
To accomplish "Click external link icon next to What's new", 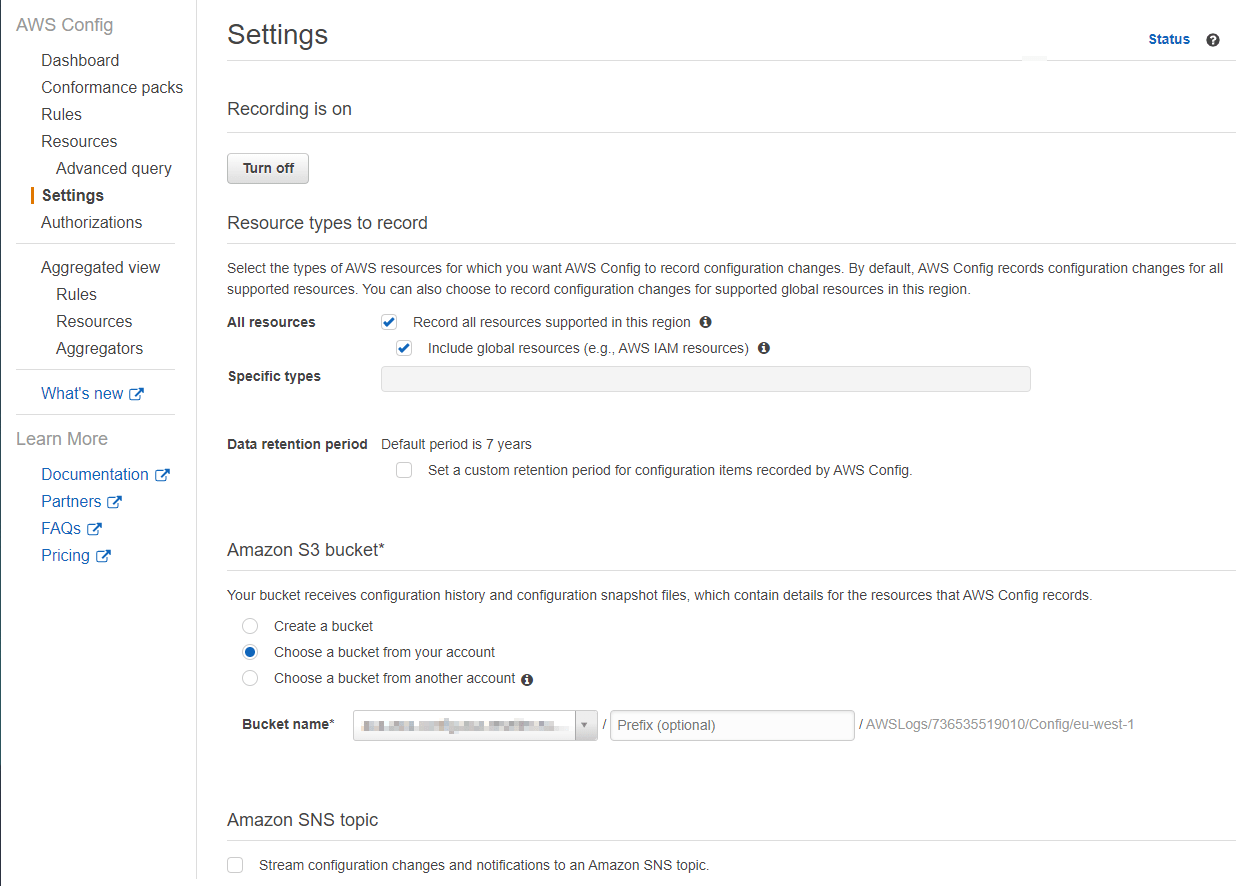I will (x=137, y=394).
